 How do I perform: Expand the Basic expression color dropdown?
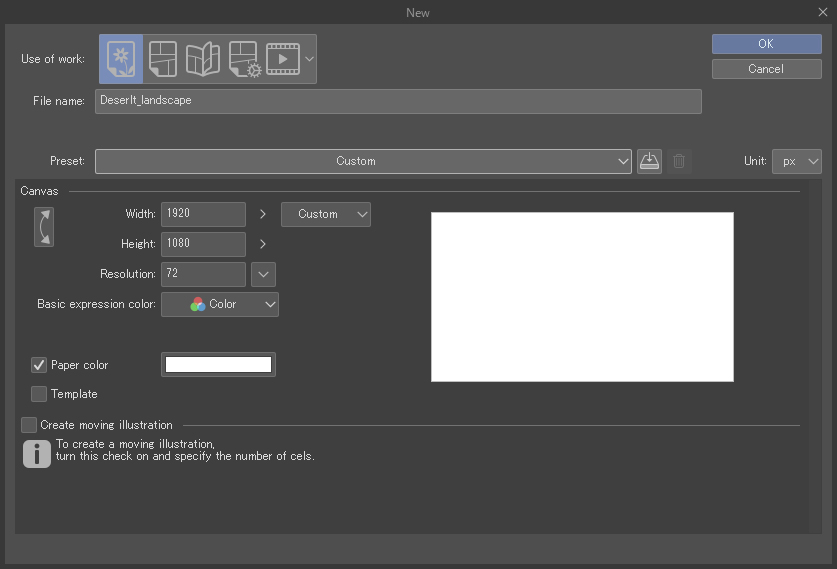(220, 304)
